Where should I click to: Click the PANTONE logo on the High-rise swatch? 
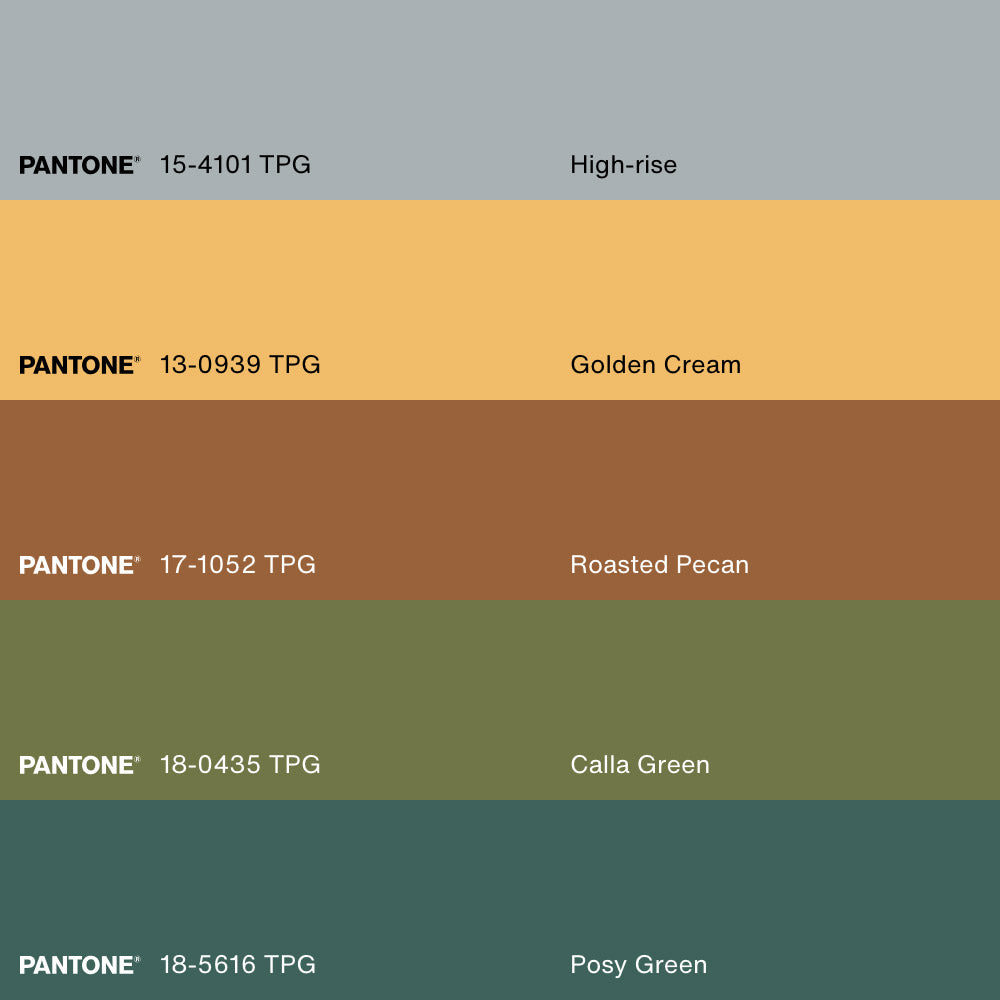coord(79,165)
